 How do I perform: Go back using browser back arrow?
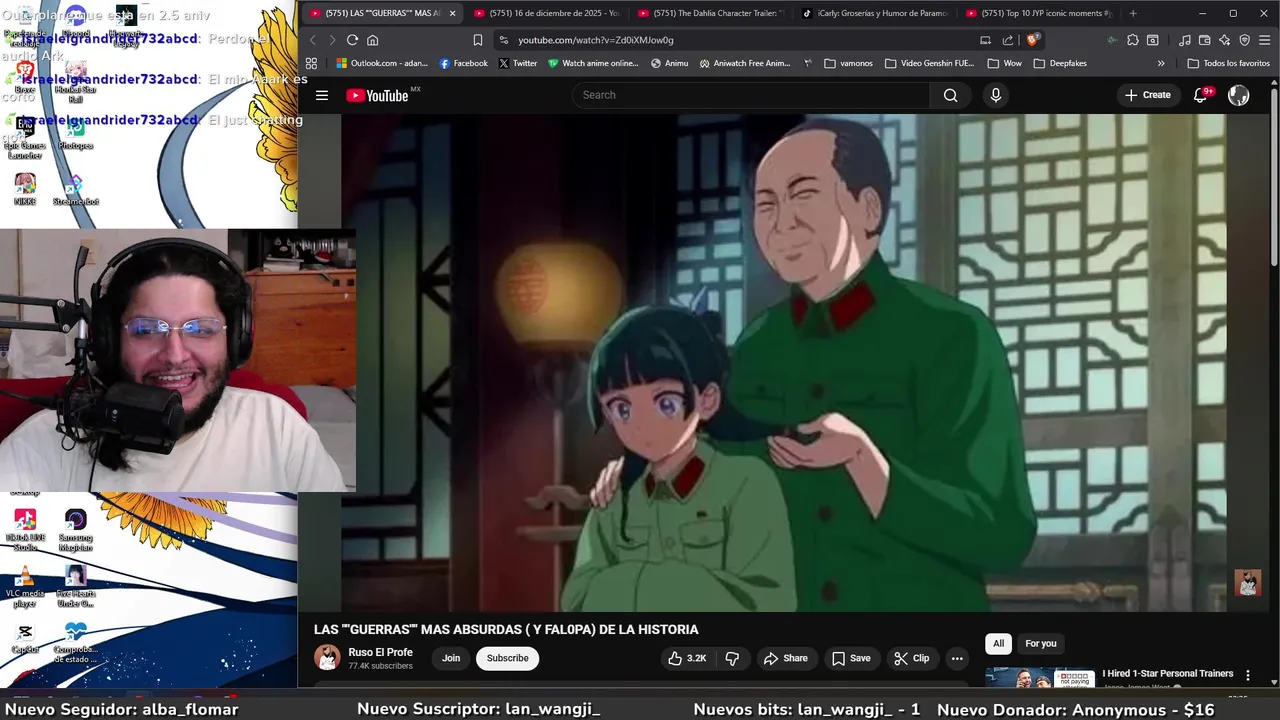click(312, 40)
